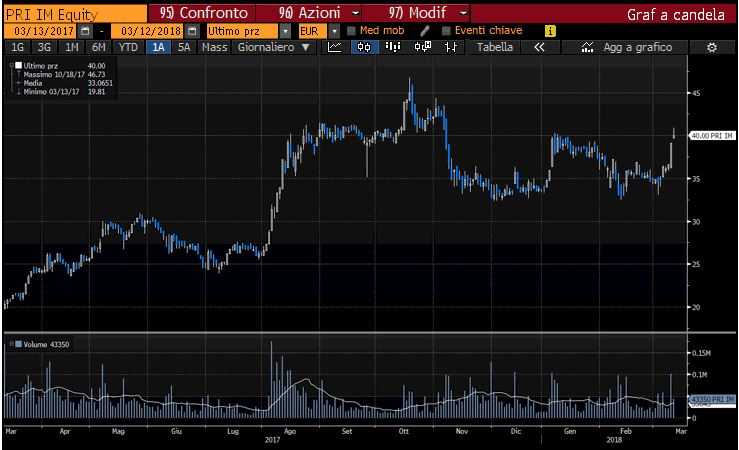This screenshot has width=739, height=450.
Task: Select the 1M time range tab
Action: pos(72,47)
